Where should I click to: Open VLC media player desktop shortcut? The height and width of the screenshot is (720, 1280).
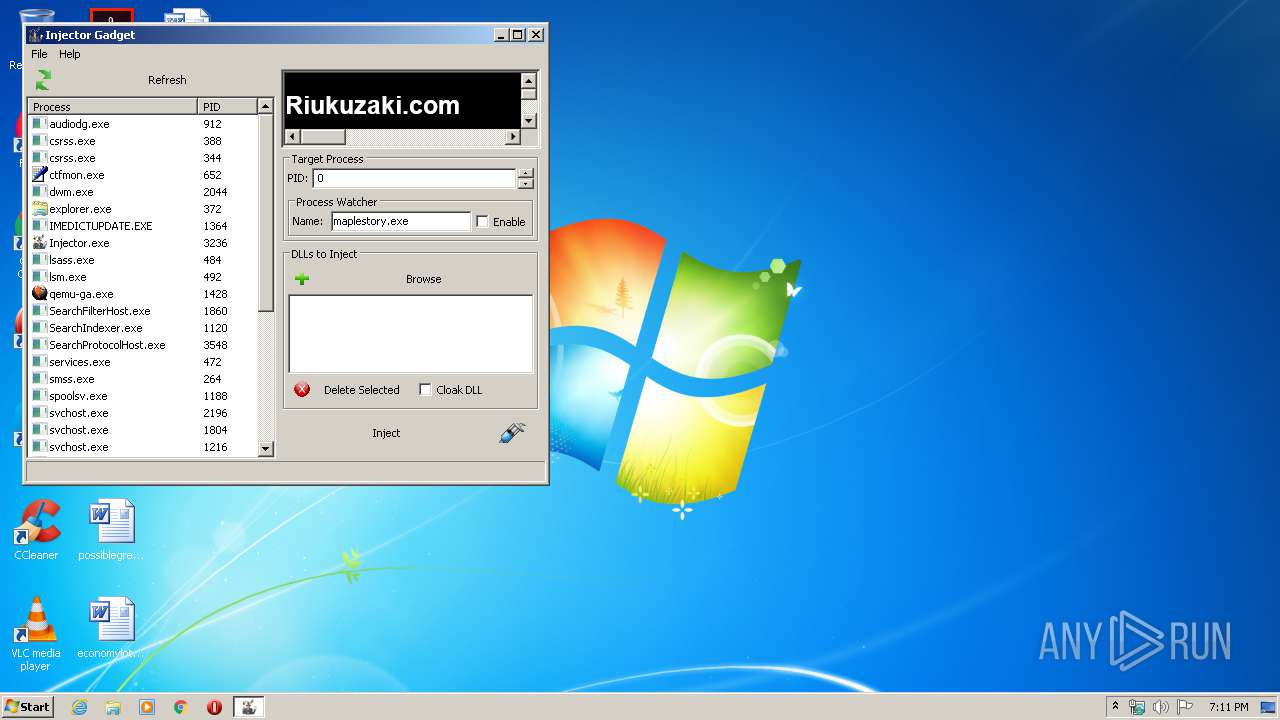point(36,633)
